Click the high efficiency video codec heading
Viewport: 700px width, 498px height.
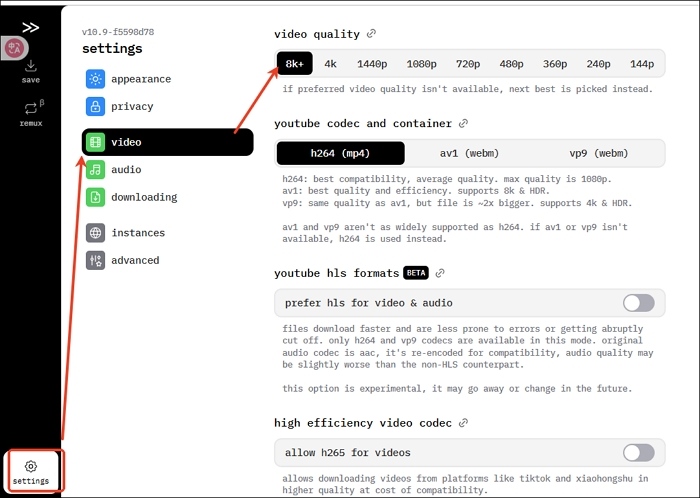[363, 423]
